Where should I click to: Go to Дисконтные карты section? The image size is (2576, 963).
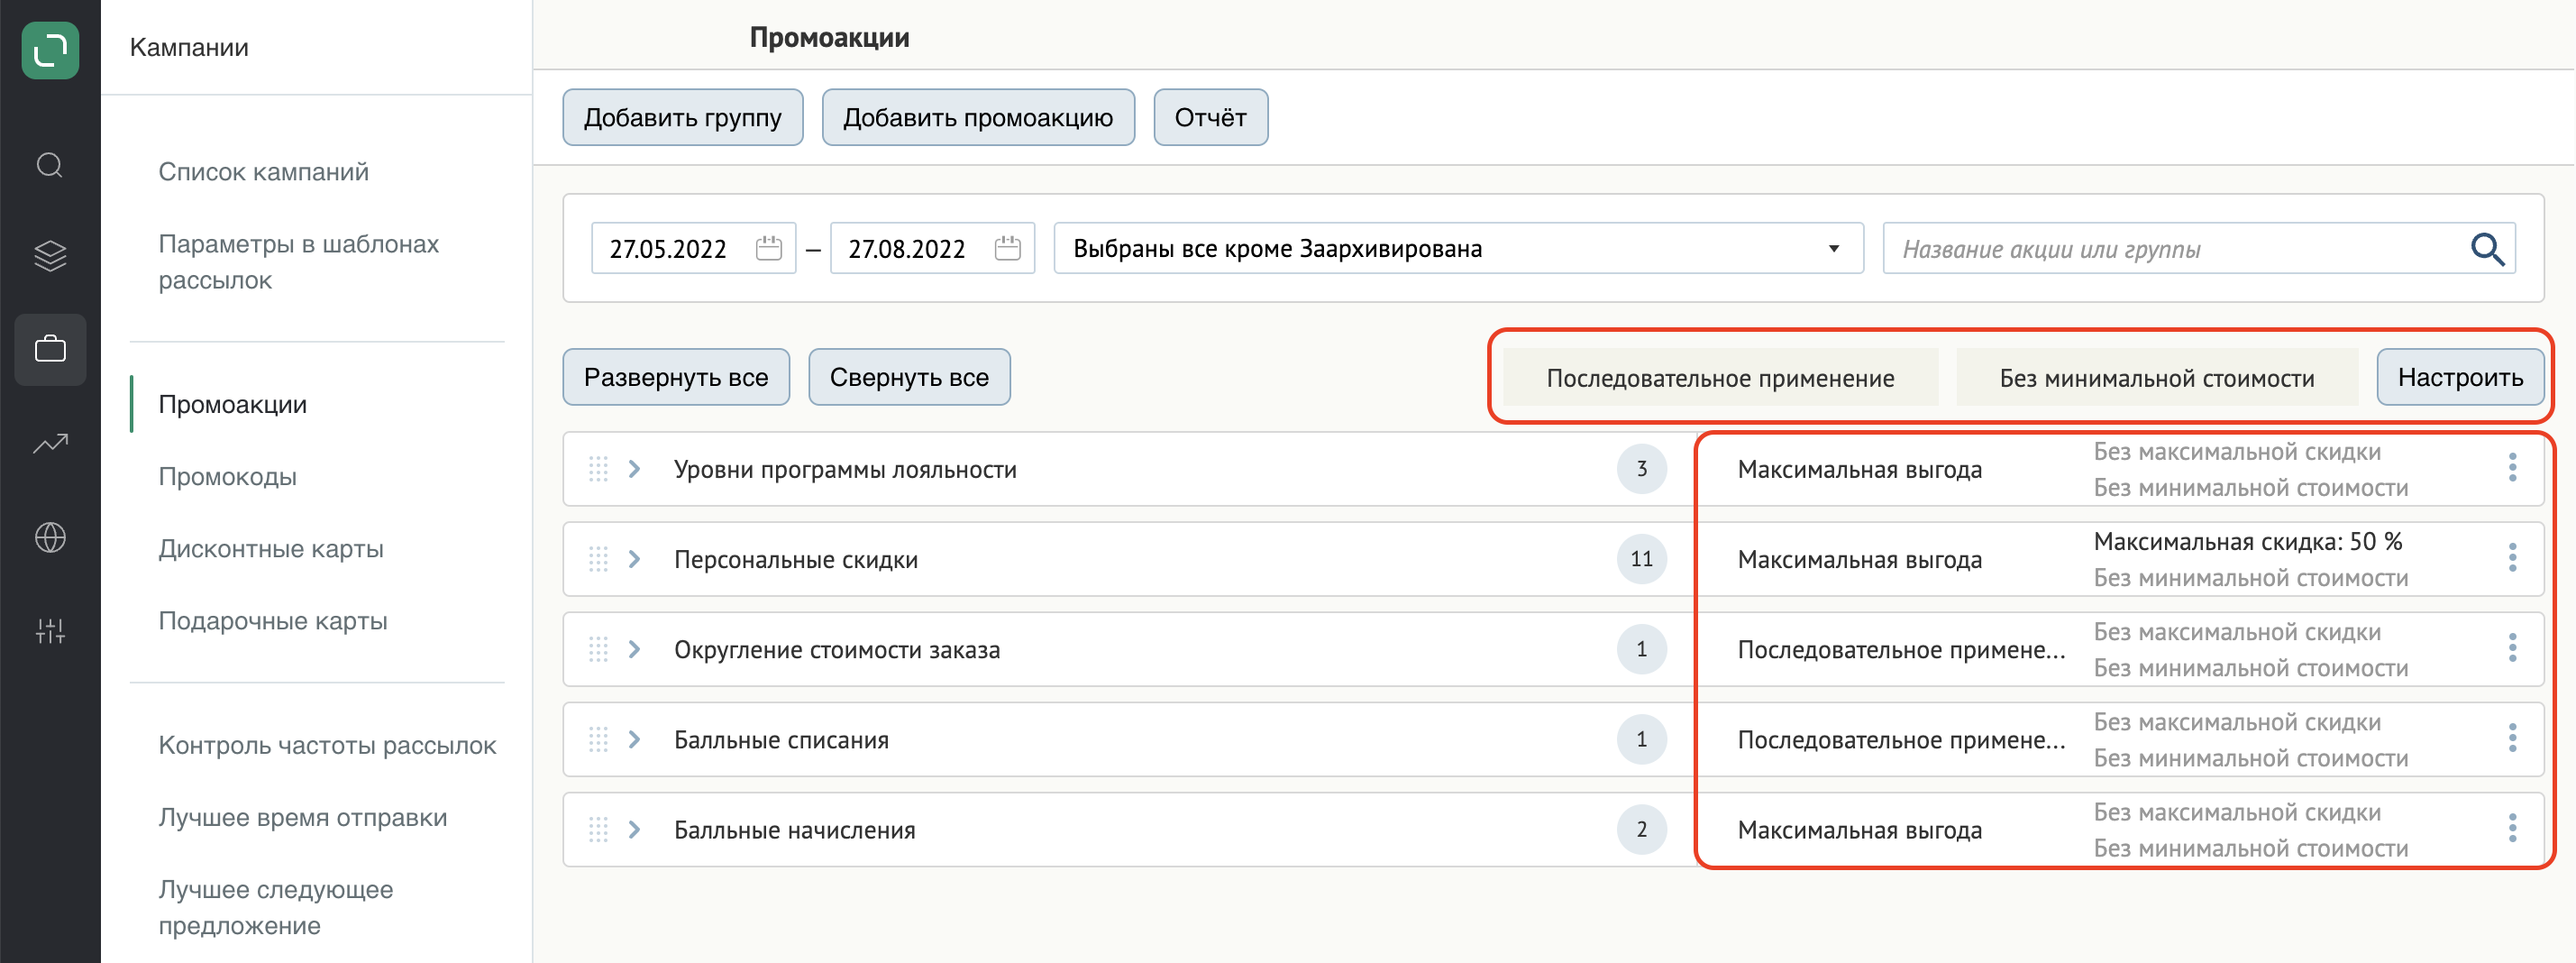tap(271, 548)
